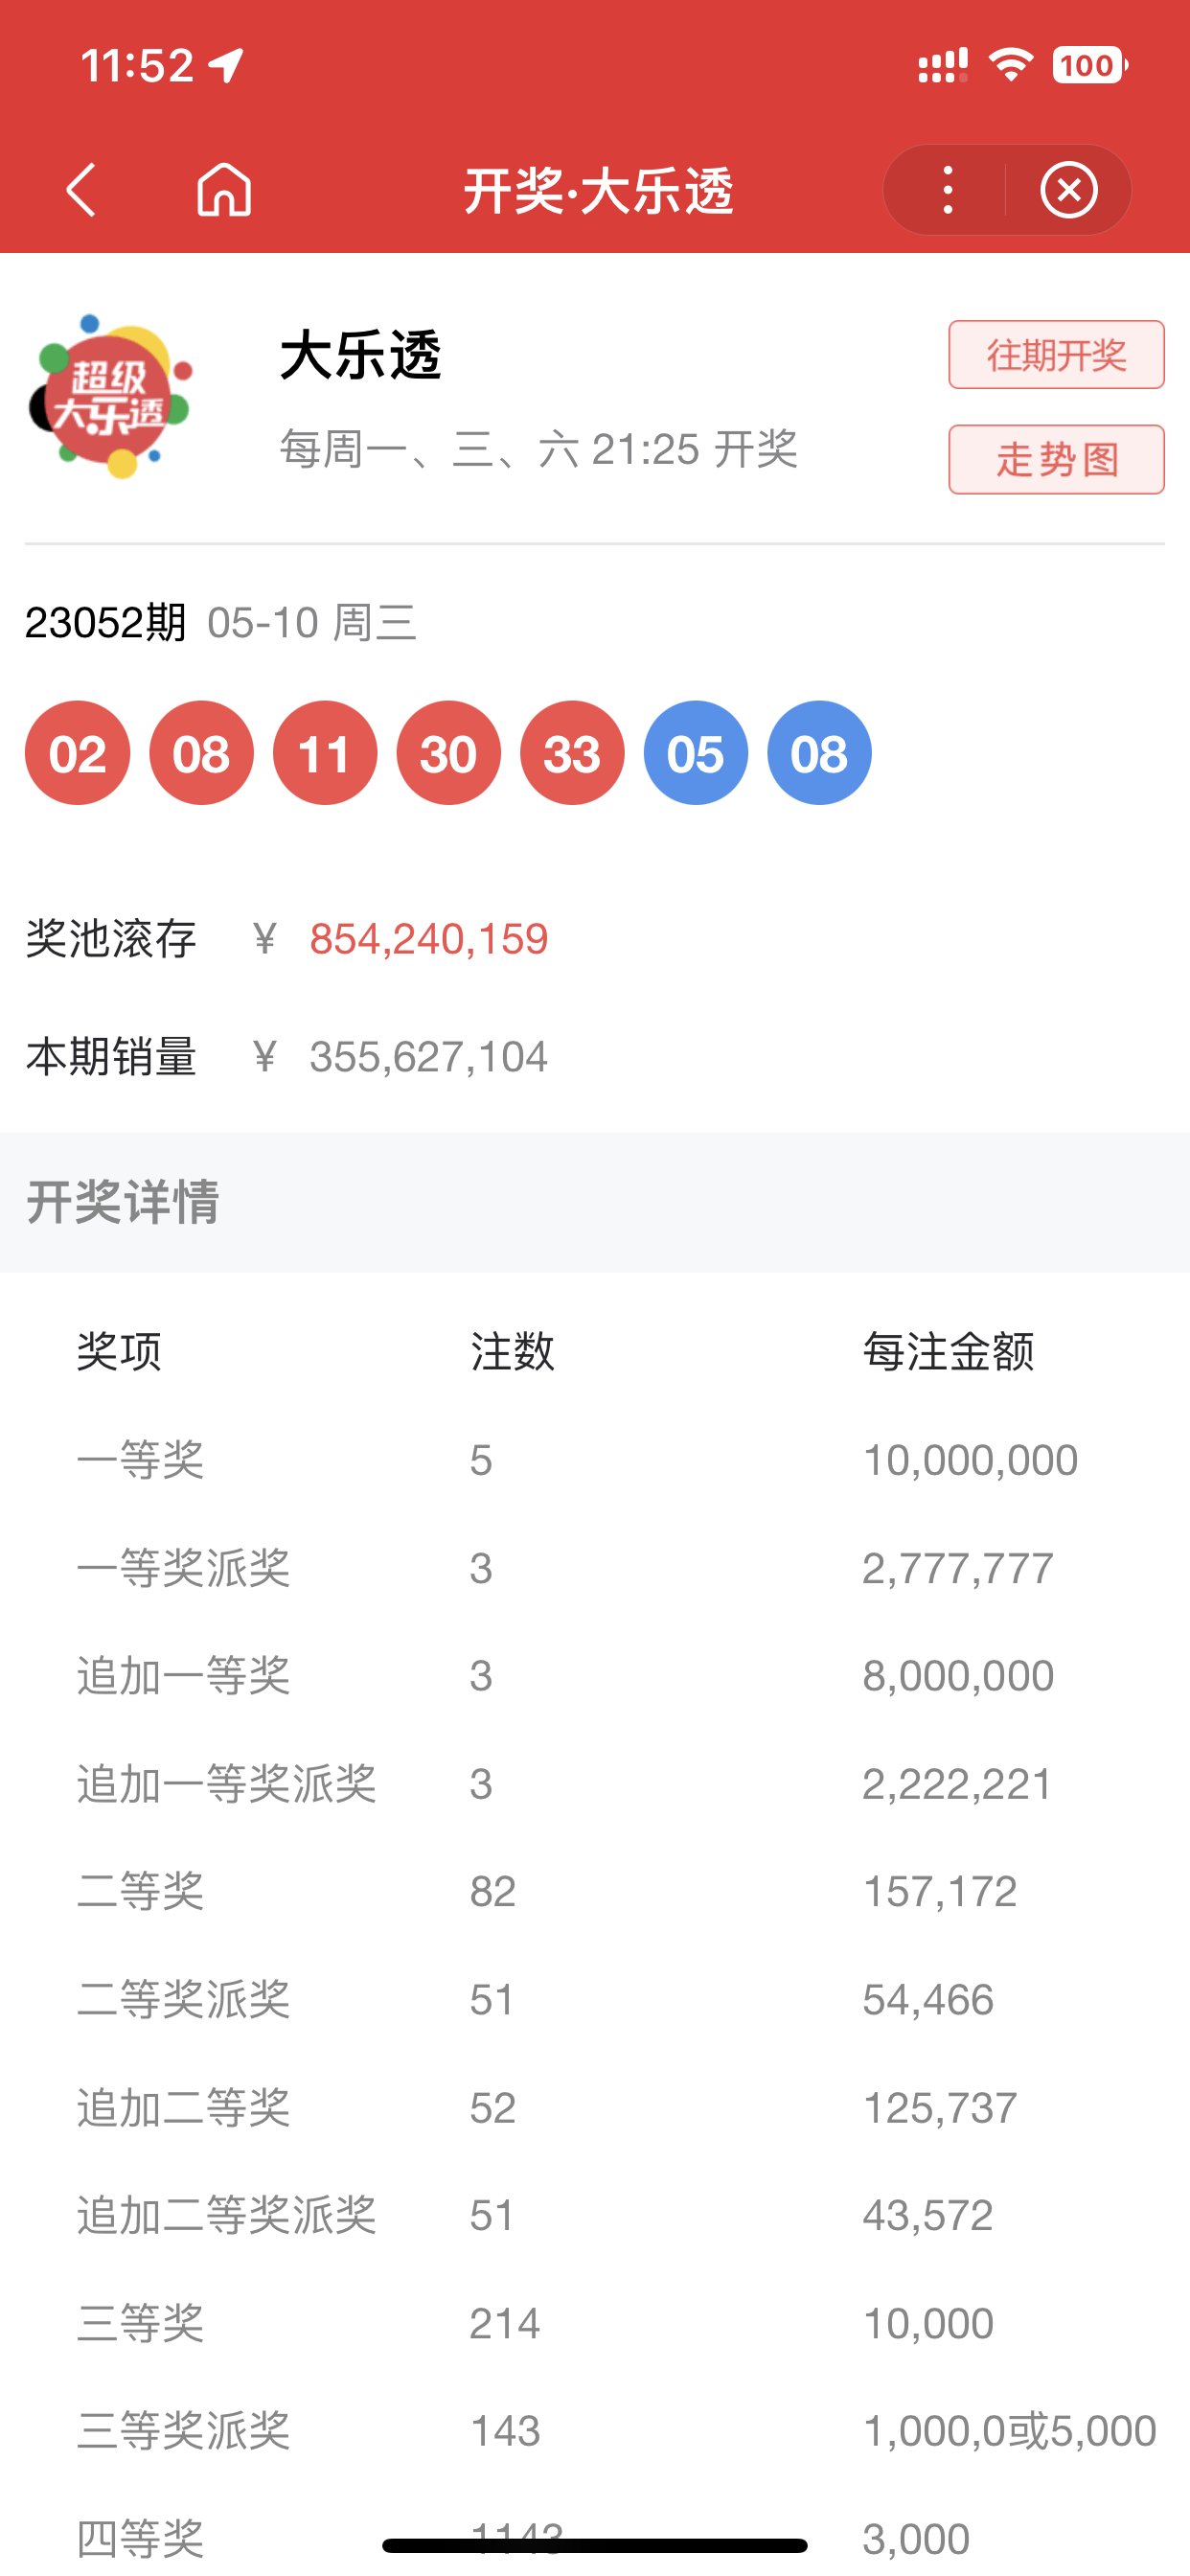
Task: Tap the 43,572 amount
Action: 928,2215
